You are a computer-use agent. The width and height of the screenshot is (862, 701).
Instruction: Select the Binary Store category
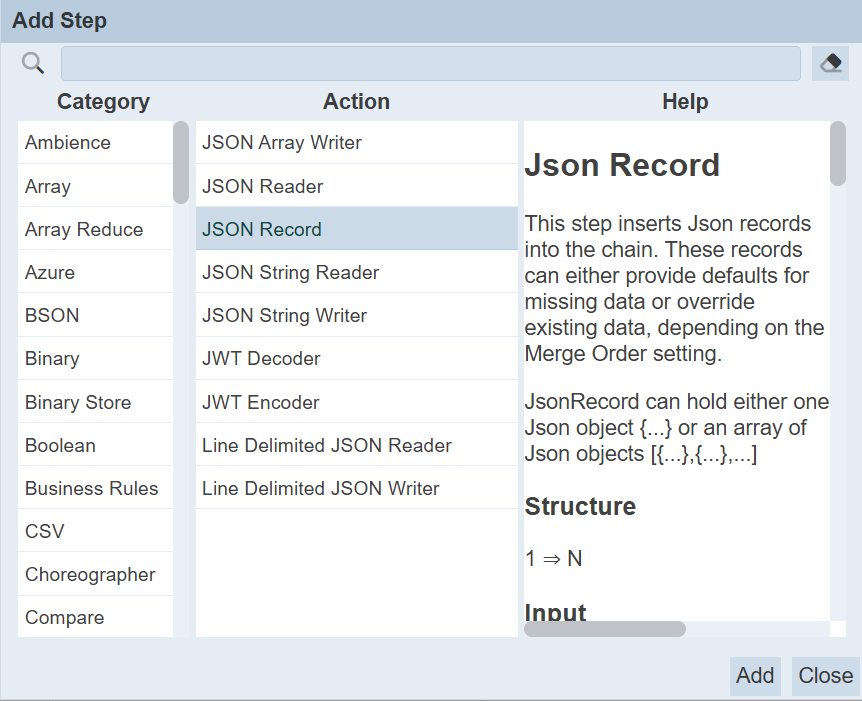[95, 402]
